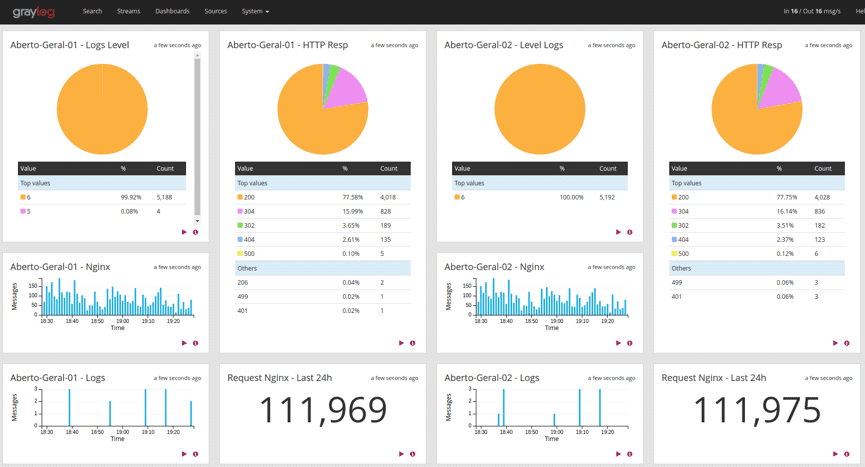Click the widget title "Aberto-Geral-01 - Nginx"

(x=60, y=267)
